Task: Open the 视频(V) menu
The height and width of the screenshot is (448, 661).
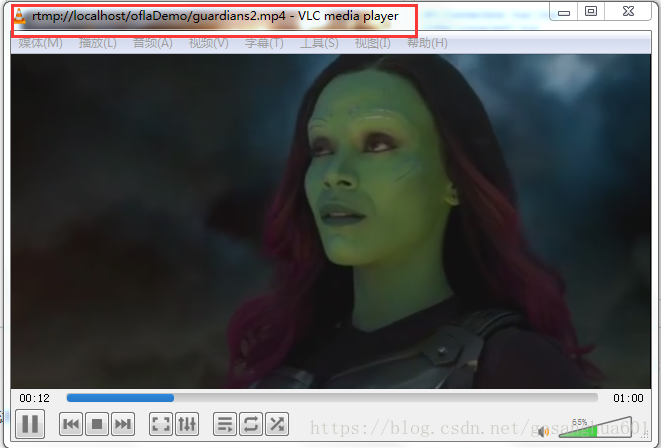Action: (x=209, y=43)
